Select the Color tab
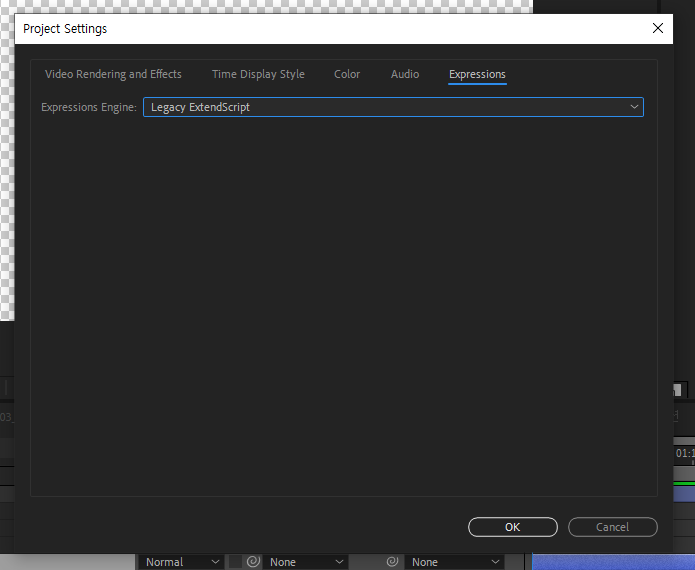 [x=347, y=74]
